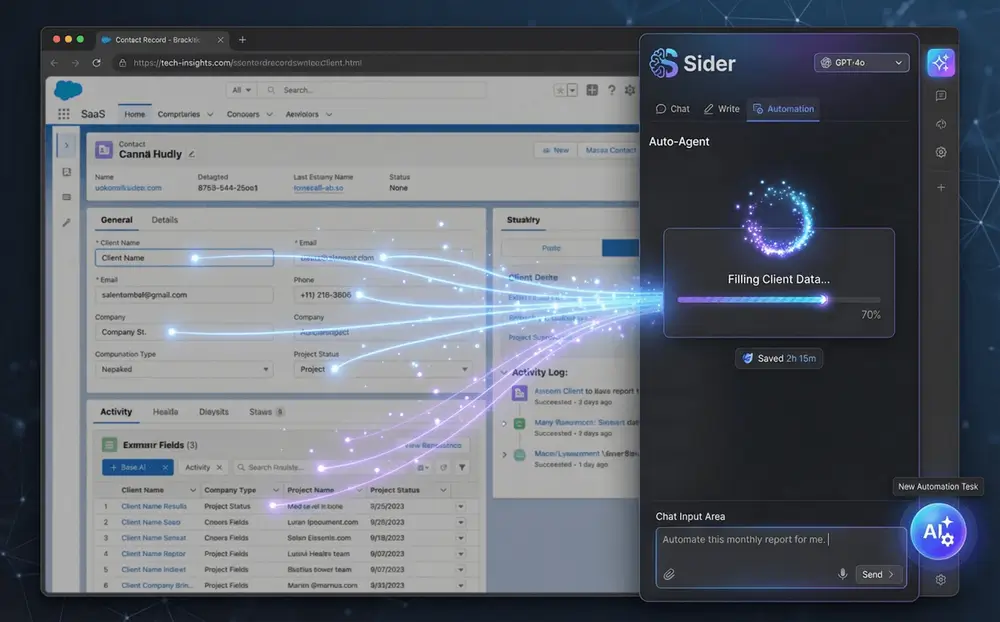Click the pencil icon beside Canna Hudly
The width and height of the screenshot is (1000, 622).
pos(191,154)
